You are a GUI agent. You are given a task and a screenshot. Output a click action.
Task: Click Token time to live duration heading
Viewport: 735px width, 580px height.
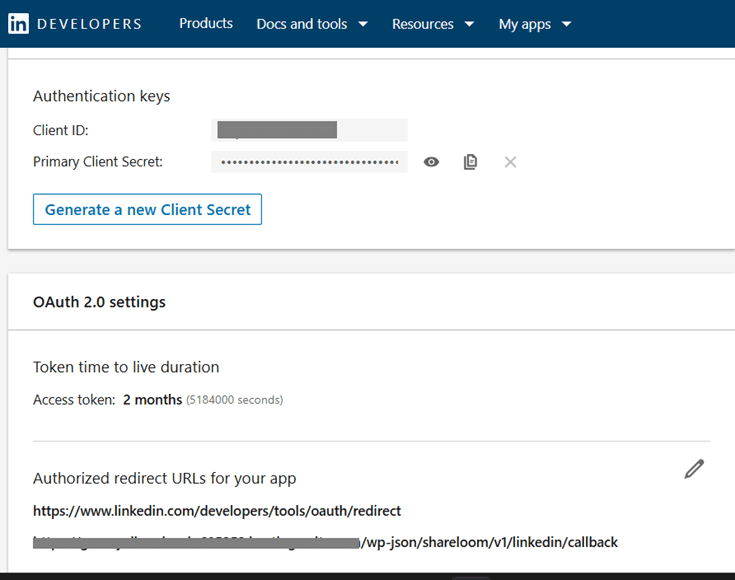[x=126, y=367]
